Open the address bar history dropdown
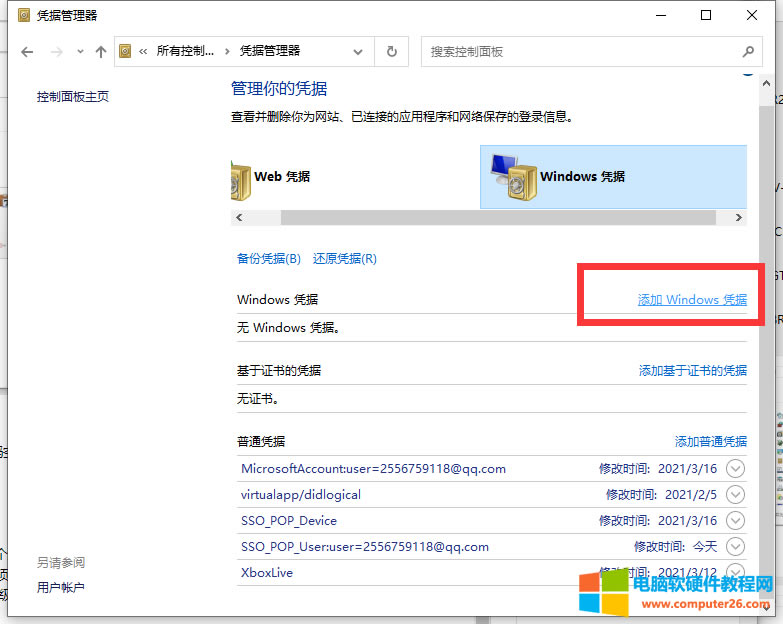 click(358, 51)
